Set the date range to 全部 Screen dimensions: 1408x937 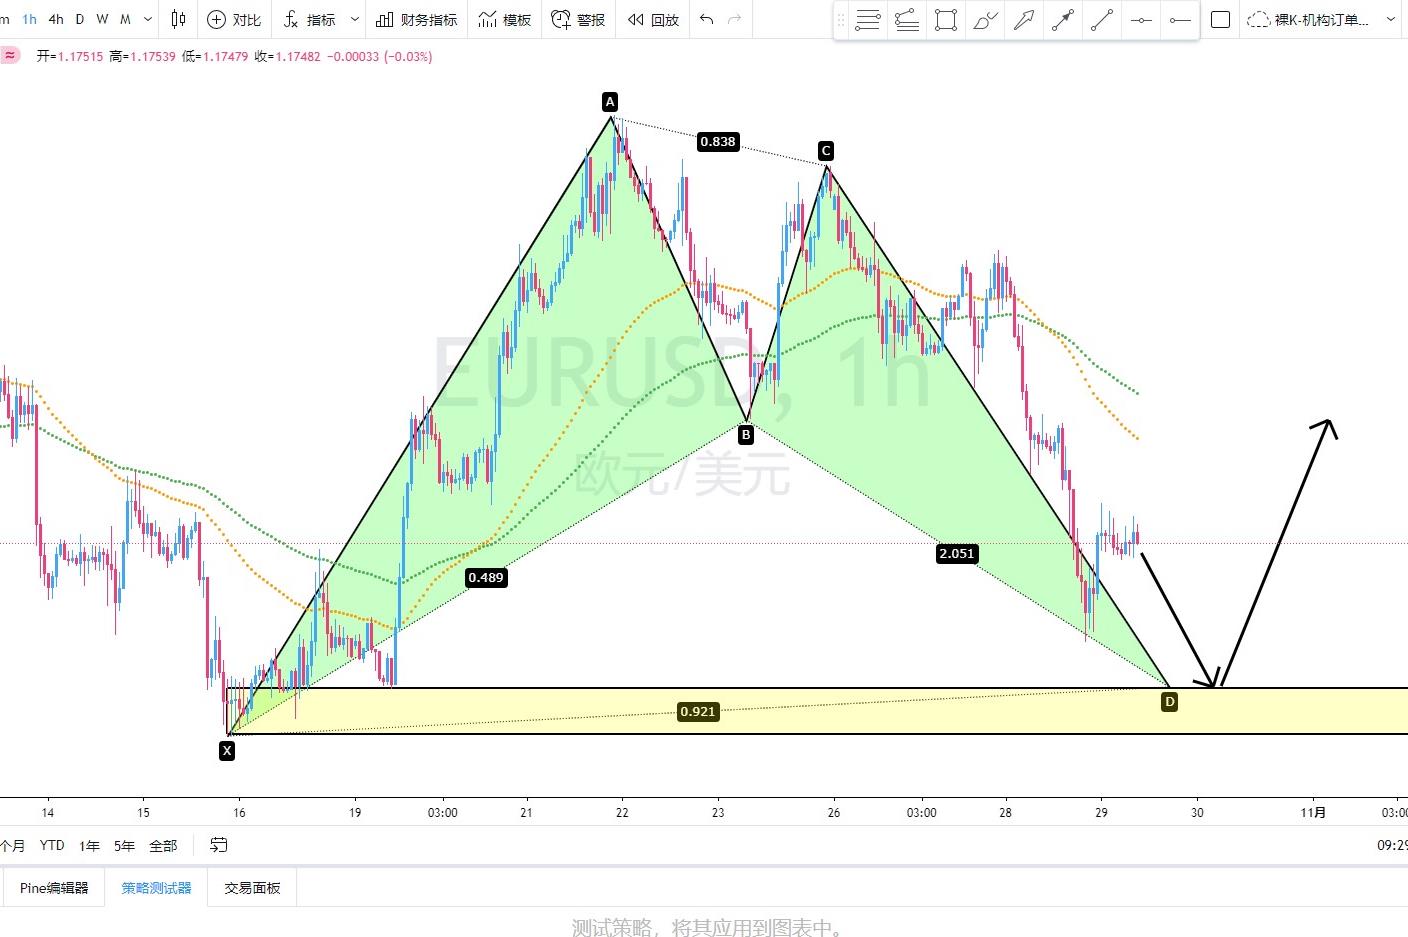click(163, 846)
